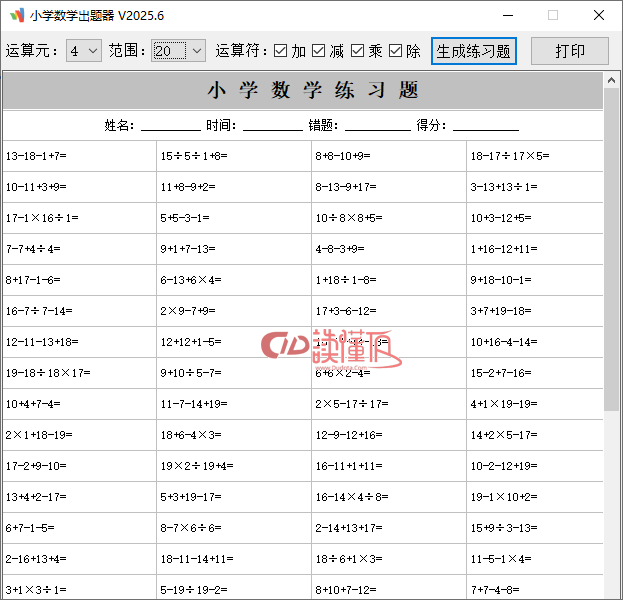Select problem 2×9-7+9=
The width and height of the screenshot is (623, 600).
(x=188, y=311)
